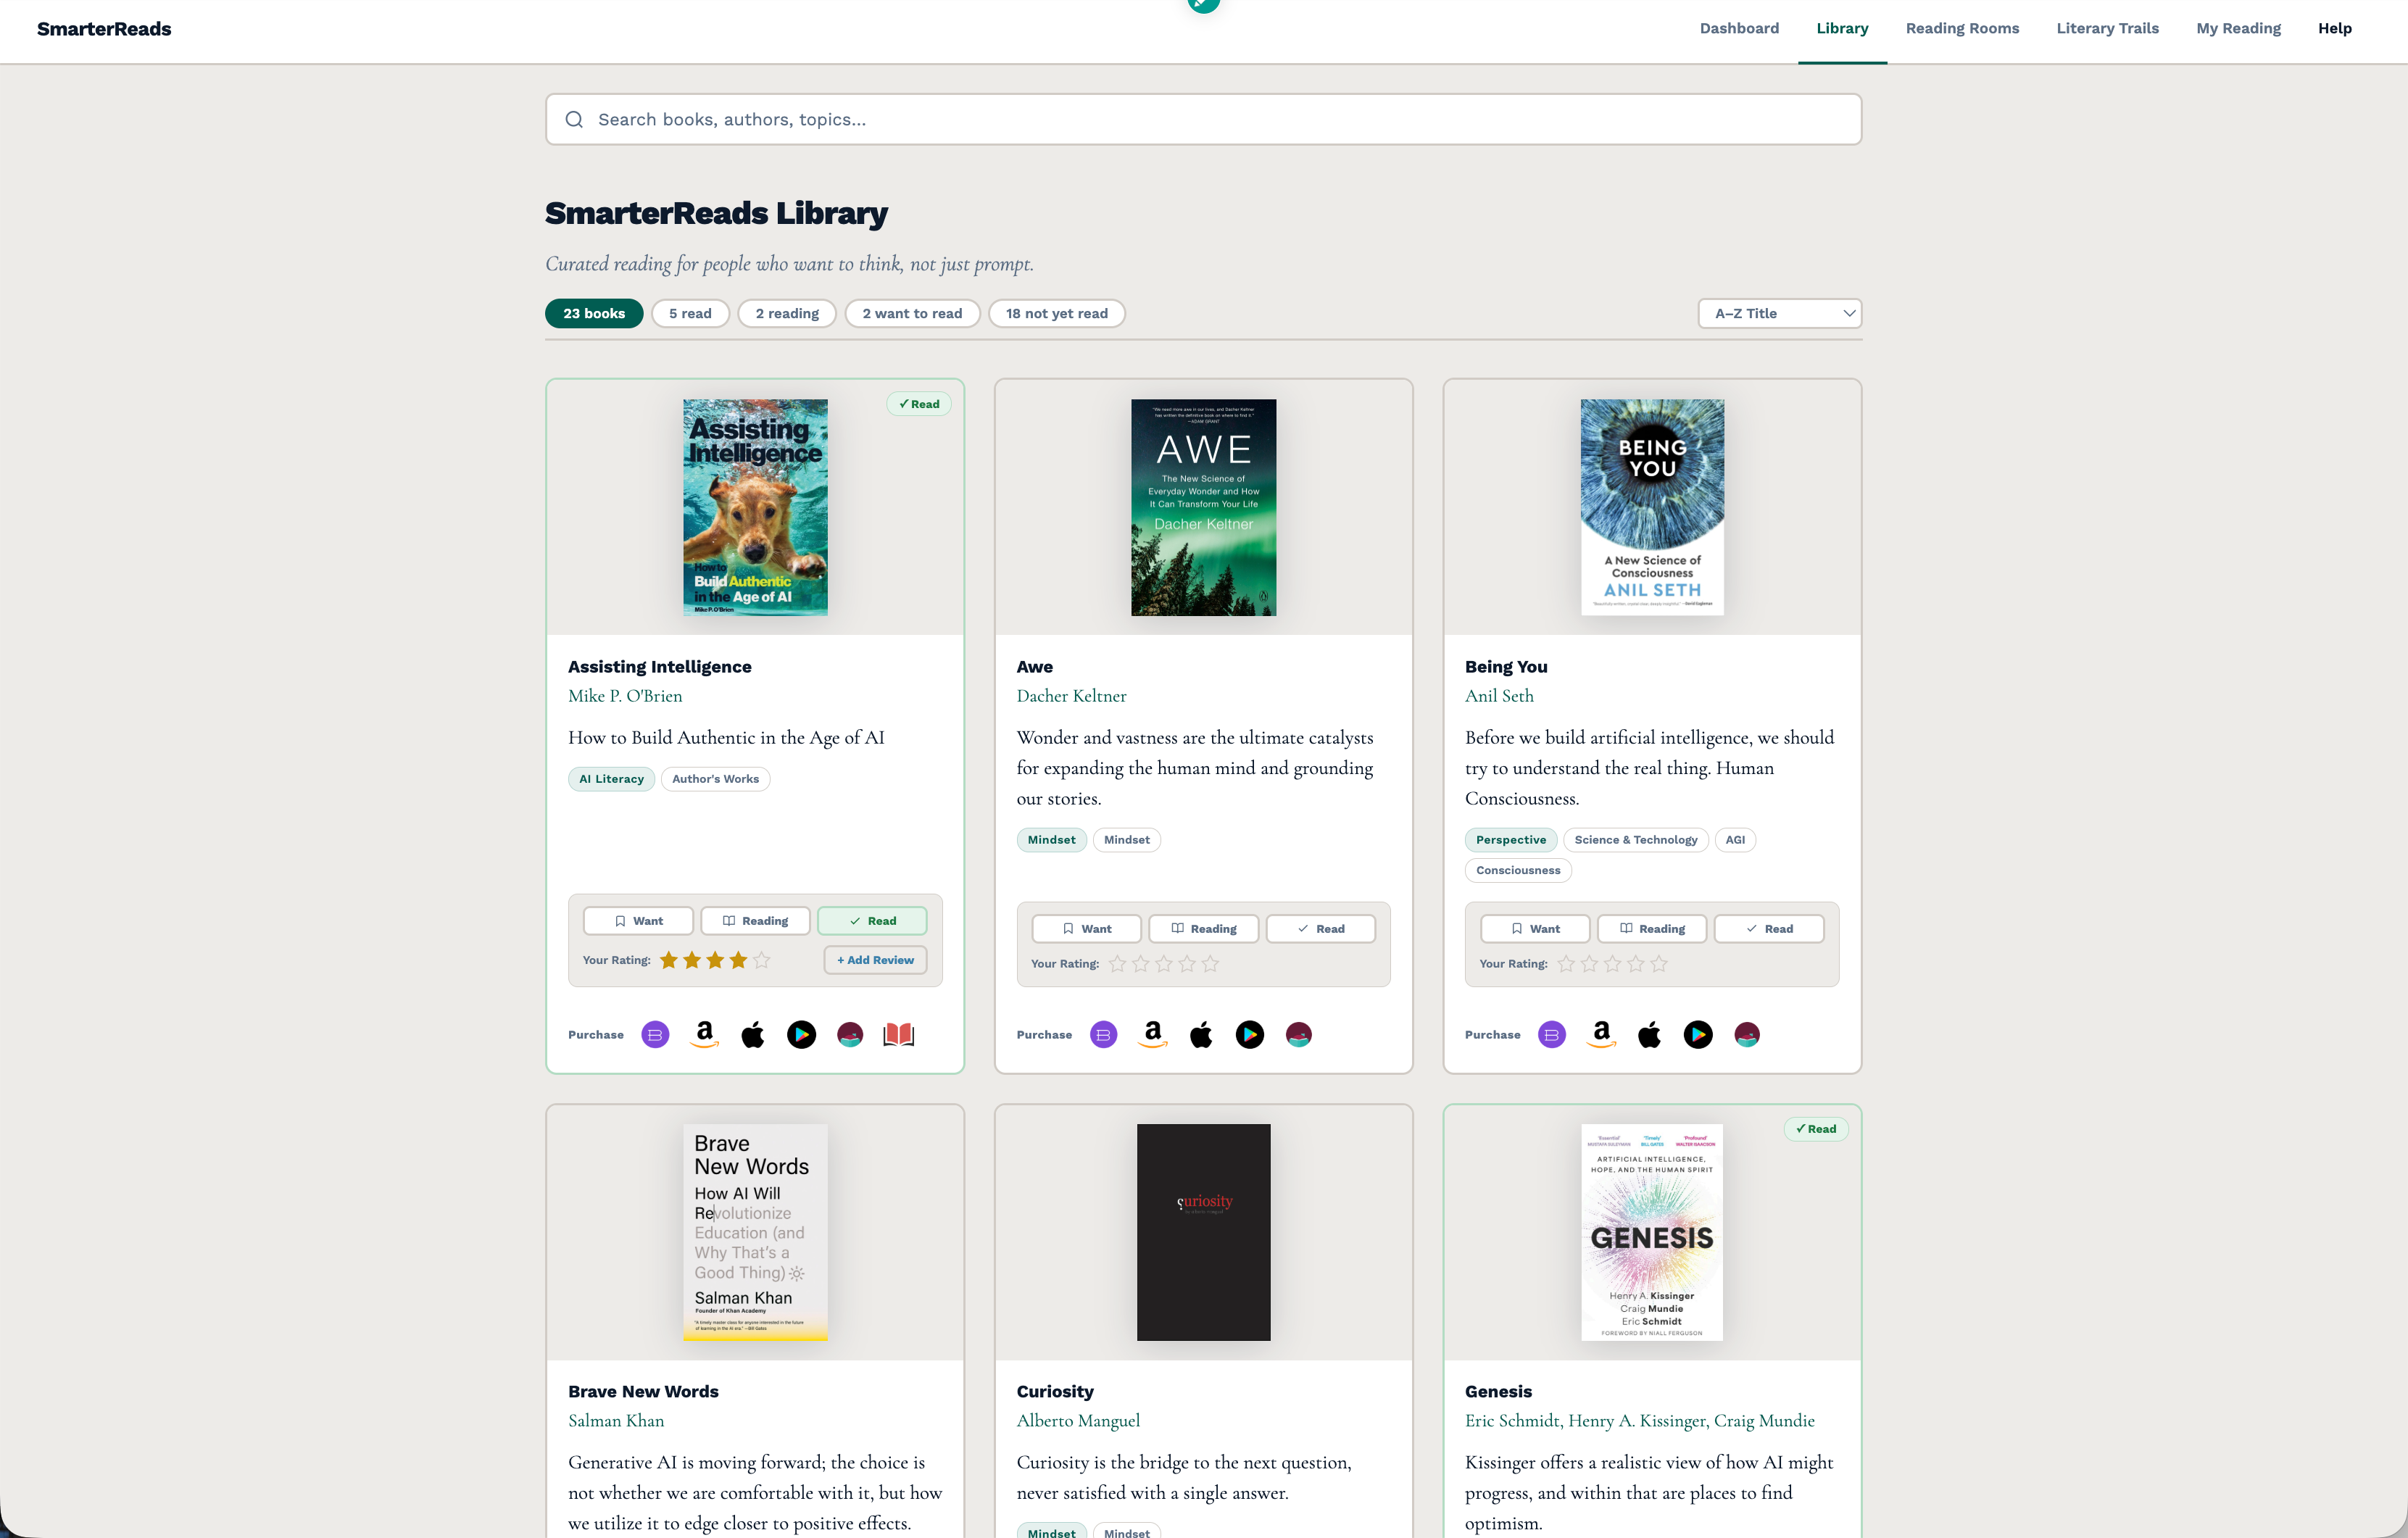The image size is (2408, 1538).
Task: Select the 23 books filter
Action: click(x=594, y=313)
